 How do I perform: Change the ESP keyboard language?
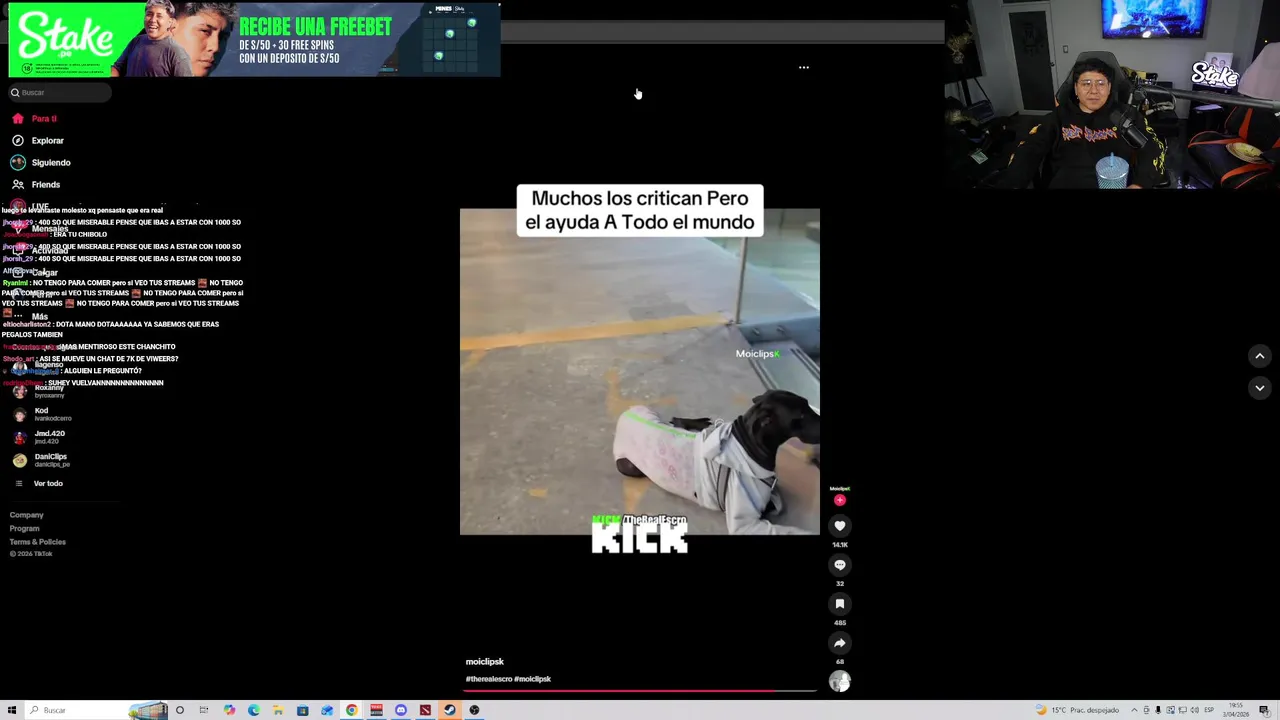pyautogui.click(x=1209, y=710)
